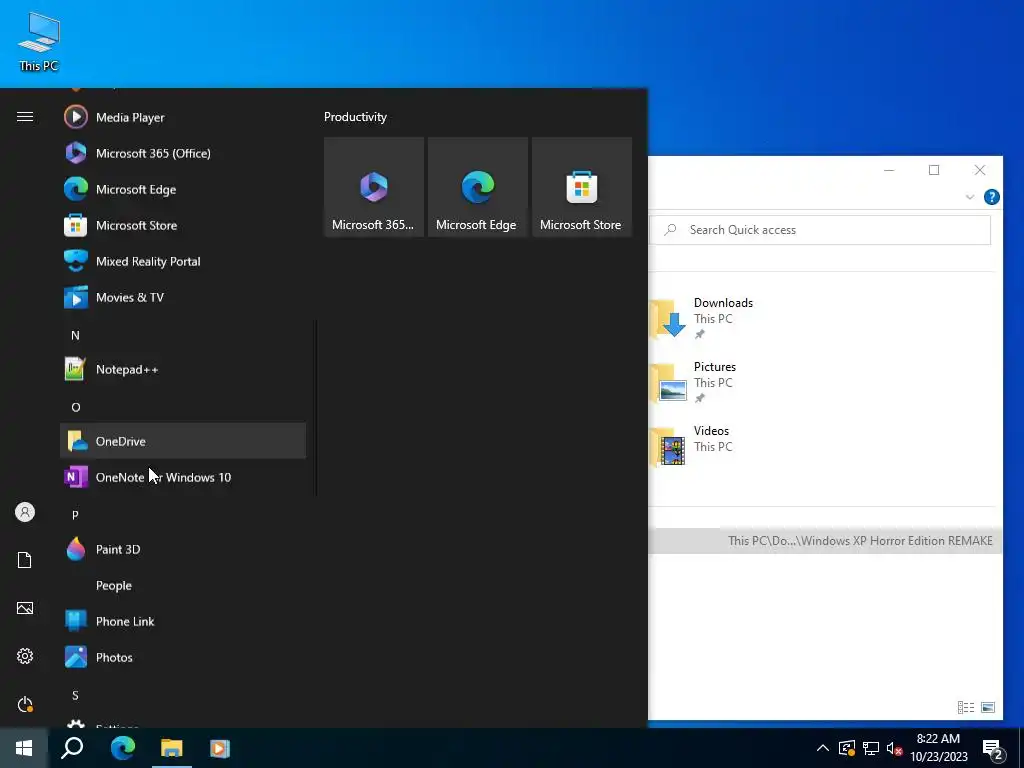Open This PC desktop icon
The image size is (1024, 768).
click(39, 42)
